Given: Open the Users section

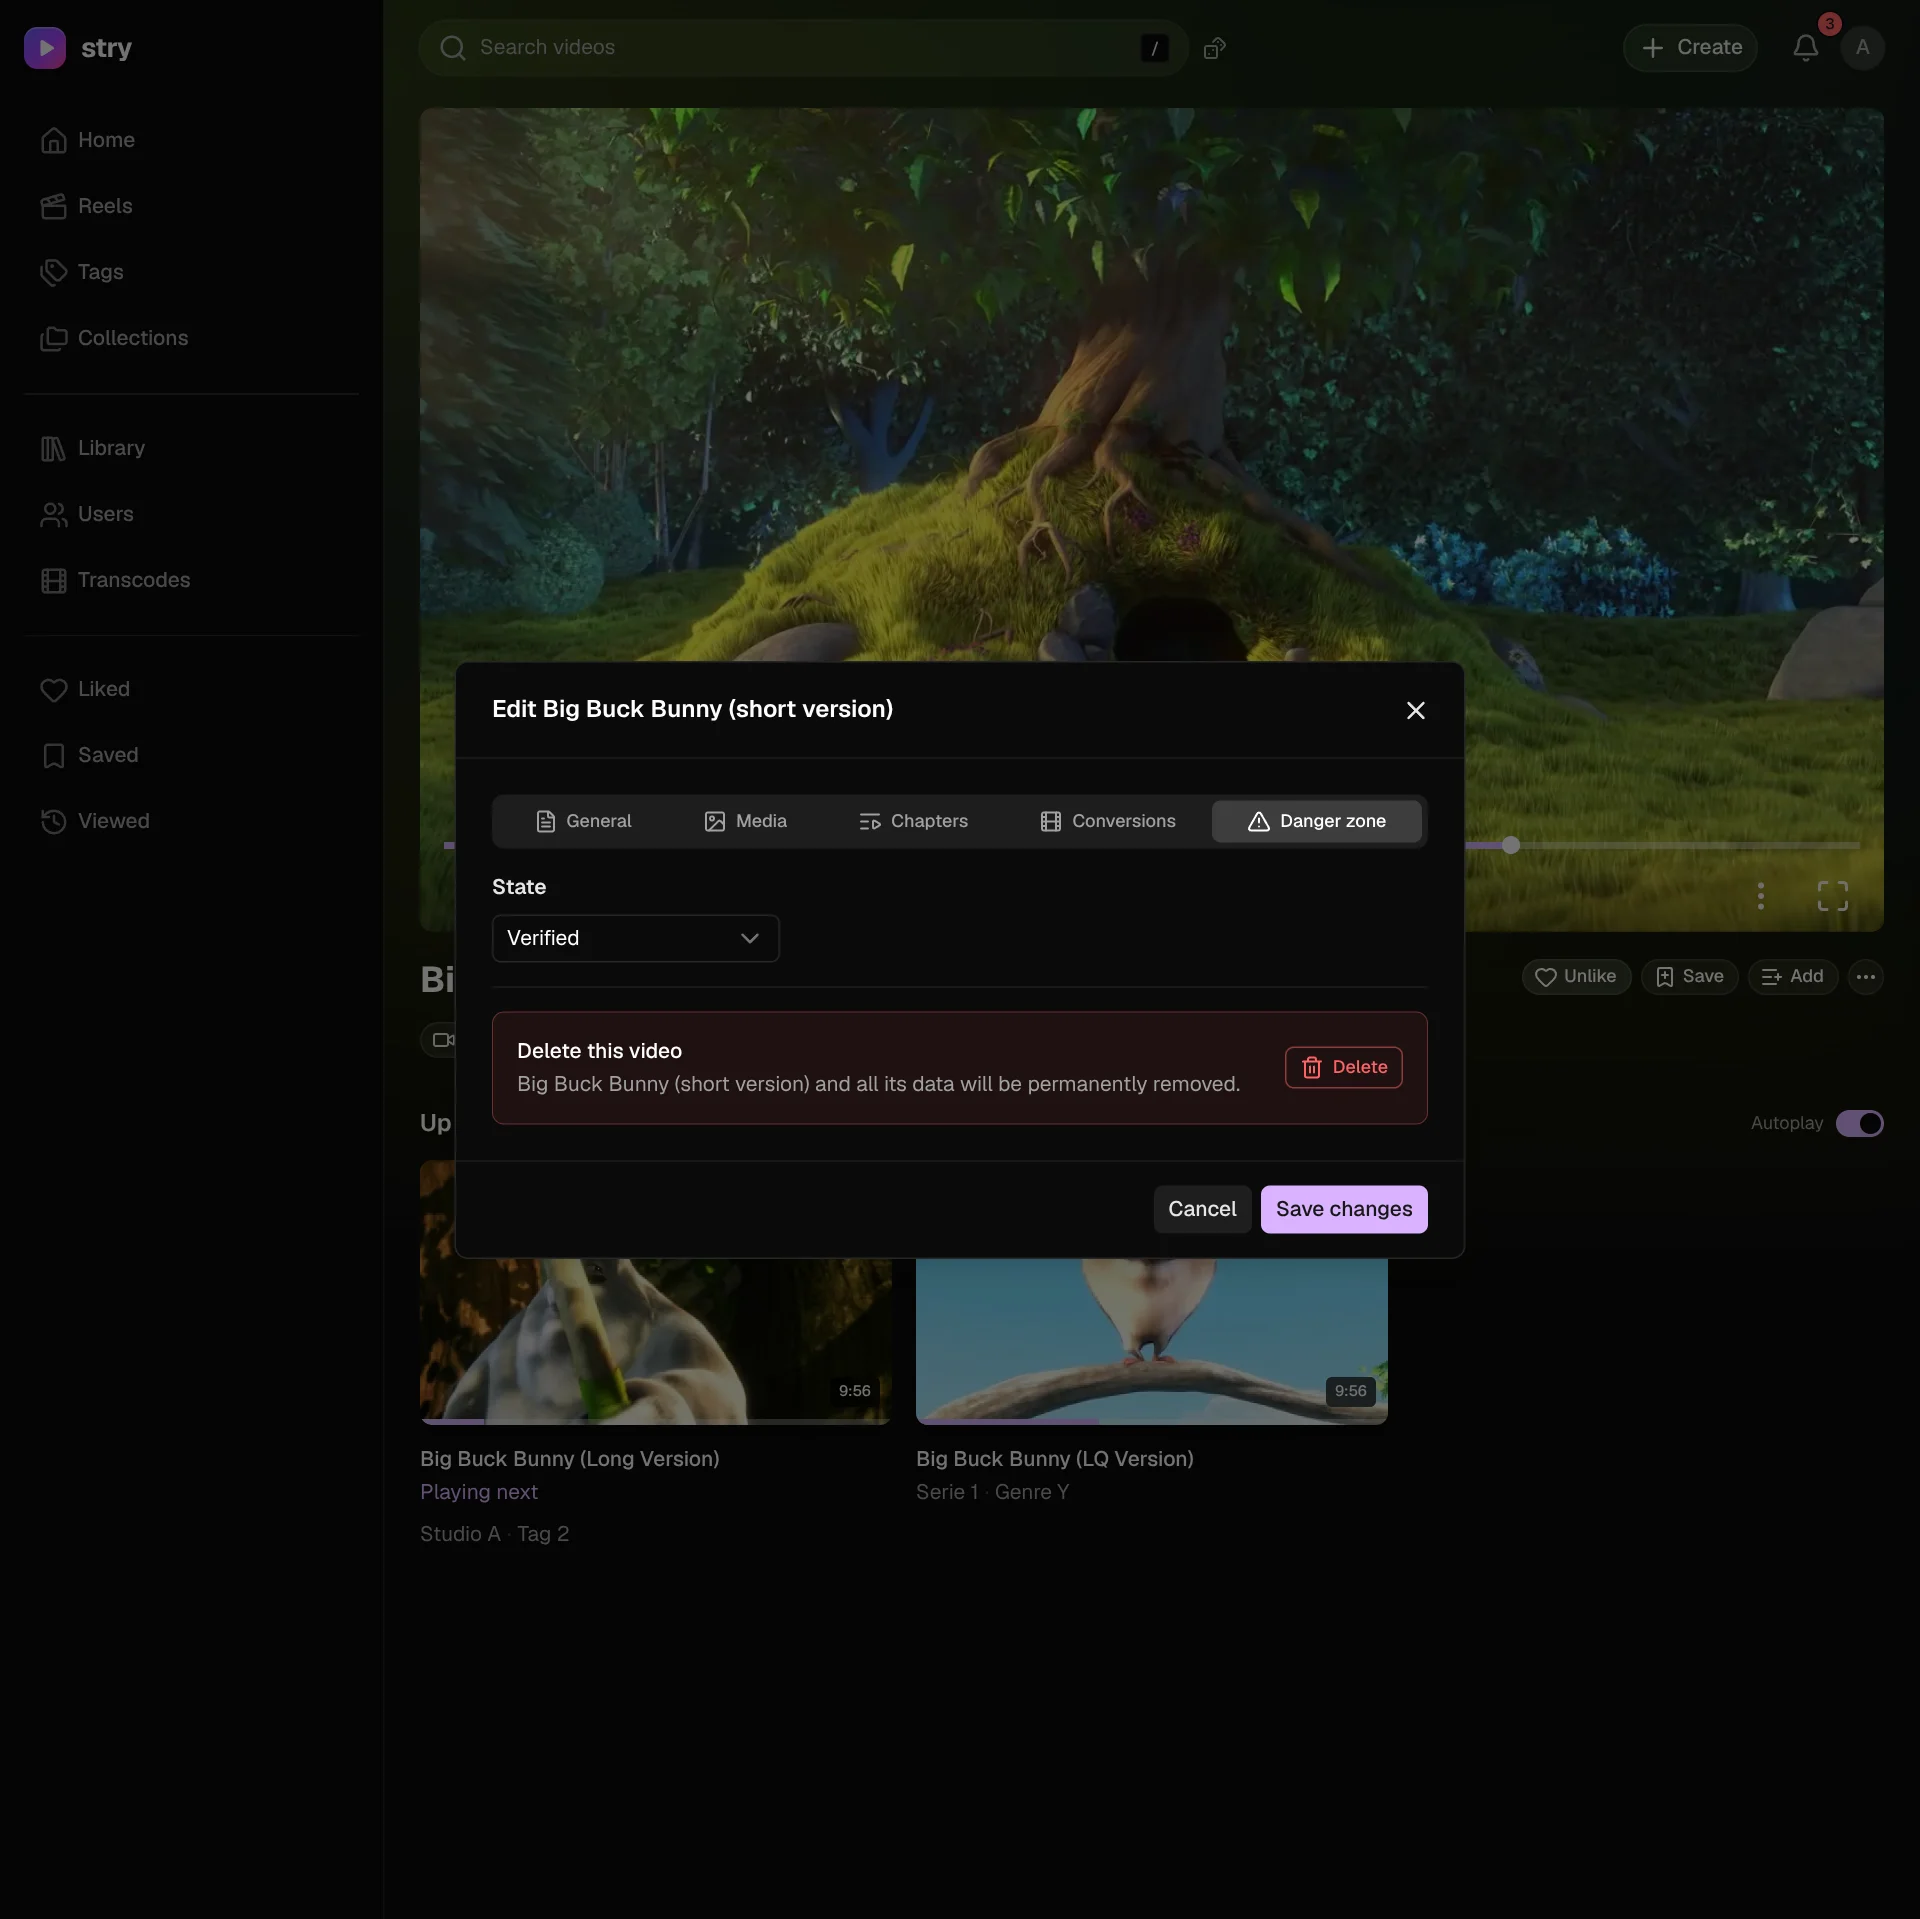Looking at the screenshot, I should (x=86, y=514).
